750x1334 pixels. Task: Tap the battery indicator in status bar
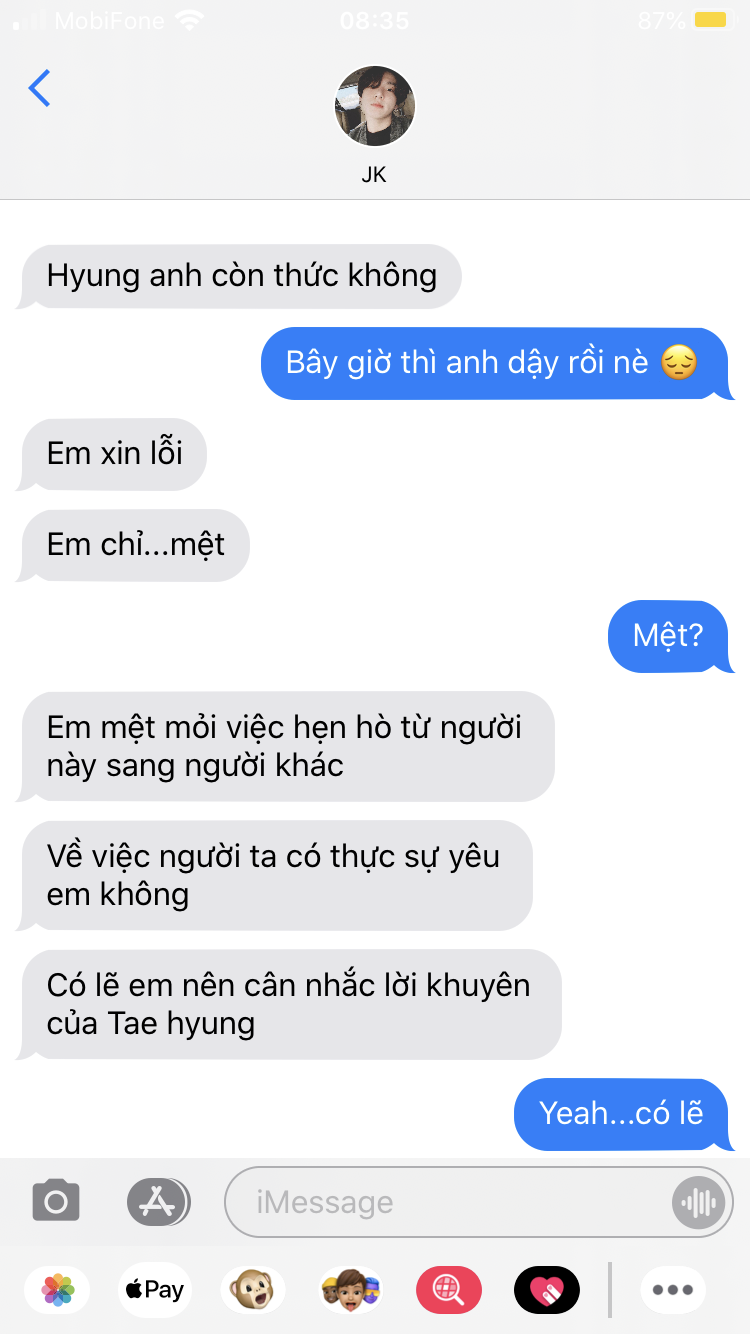coord(712,20)
